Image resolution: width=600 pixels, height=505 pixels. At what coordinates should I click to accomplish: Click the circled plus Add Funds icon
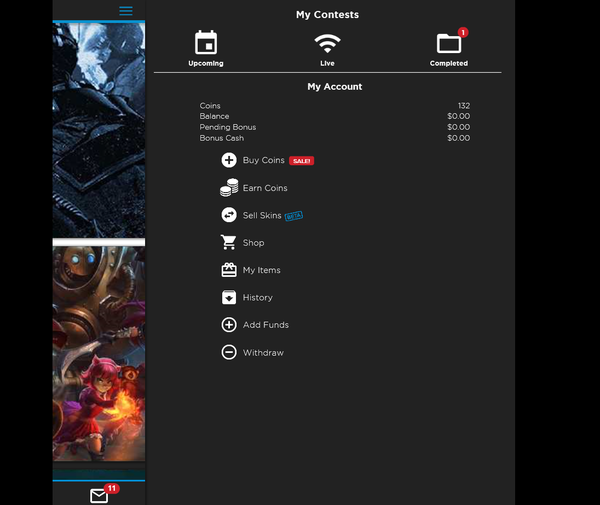pyautogui.click(x=229, y=325)
